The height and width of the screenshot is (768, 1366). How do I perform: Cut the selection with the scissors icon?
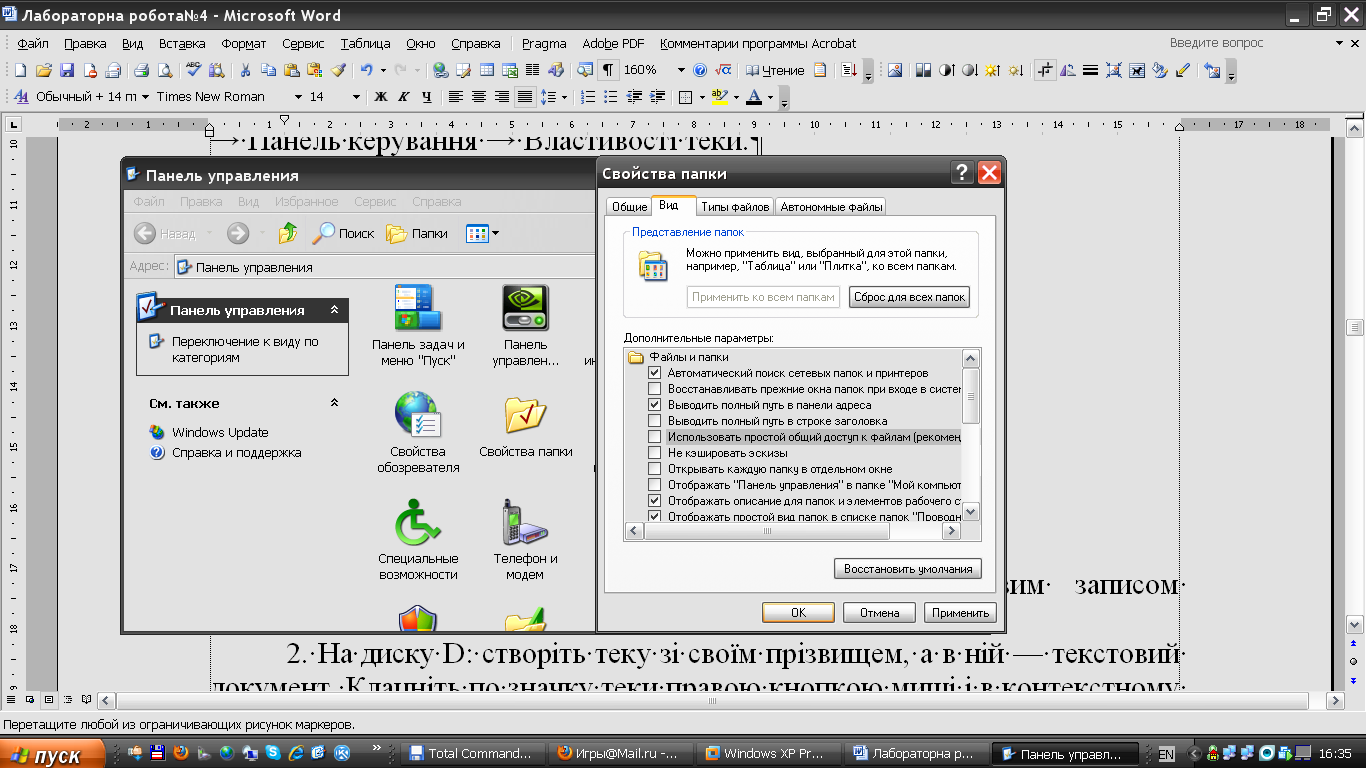coord(245,70)
